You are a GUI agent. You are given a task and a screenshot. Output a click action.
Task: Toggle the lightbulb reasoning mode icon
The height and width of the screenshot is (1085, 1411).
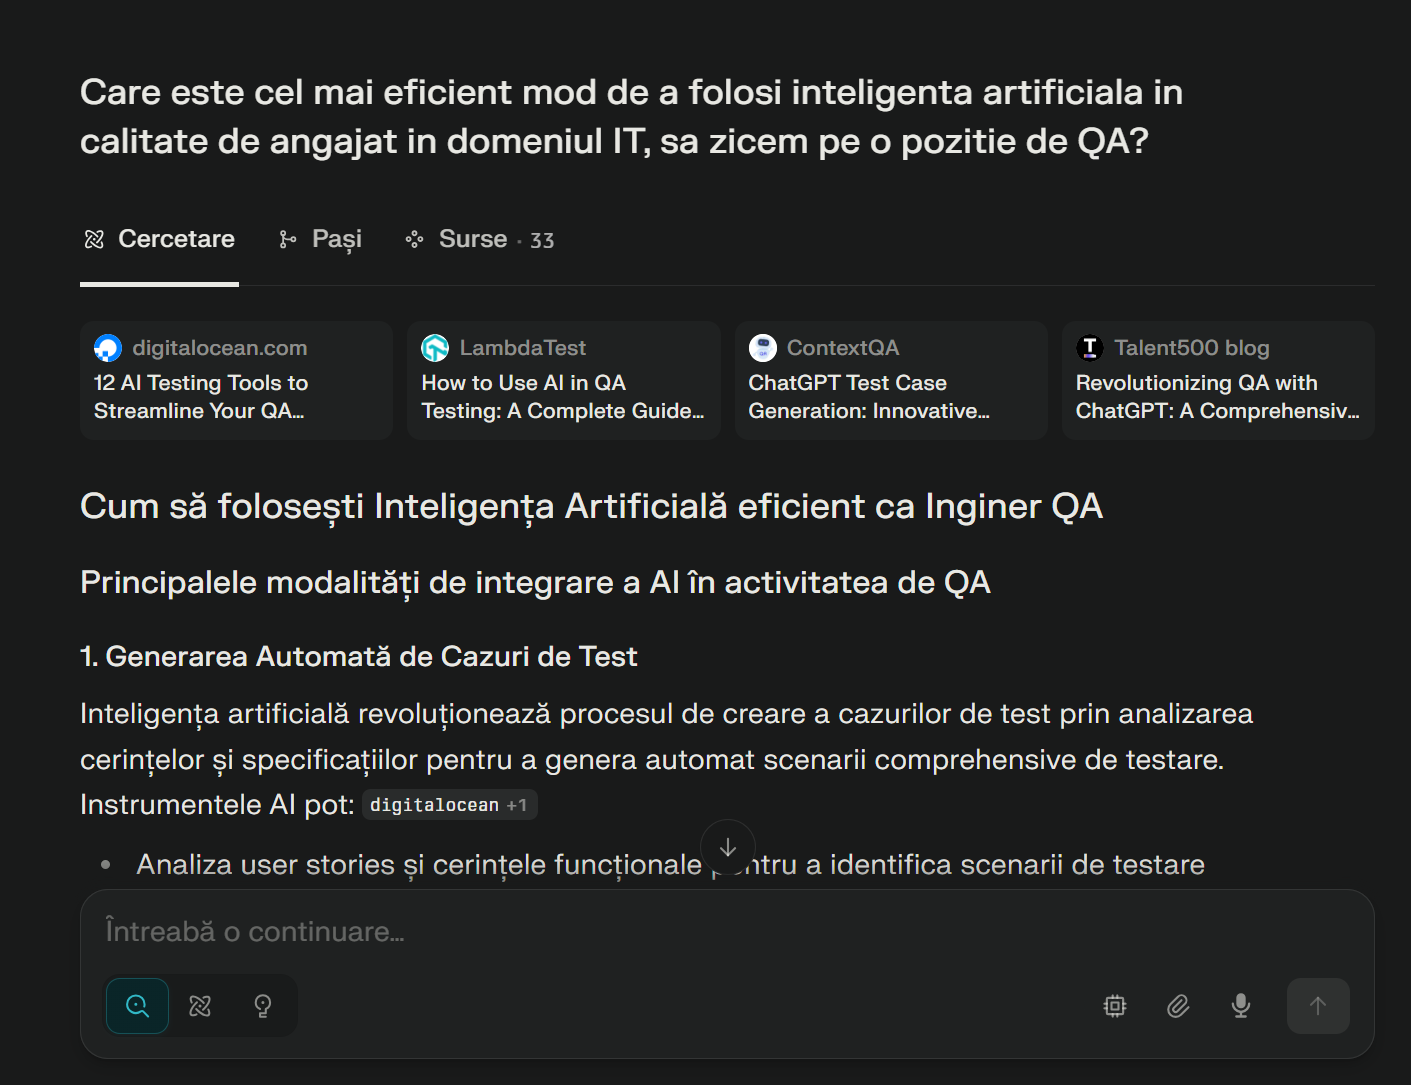263,1005
